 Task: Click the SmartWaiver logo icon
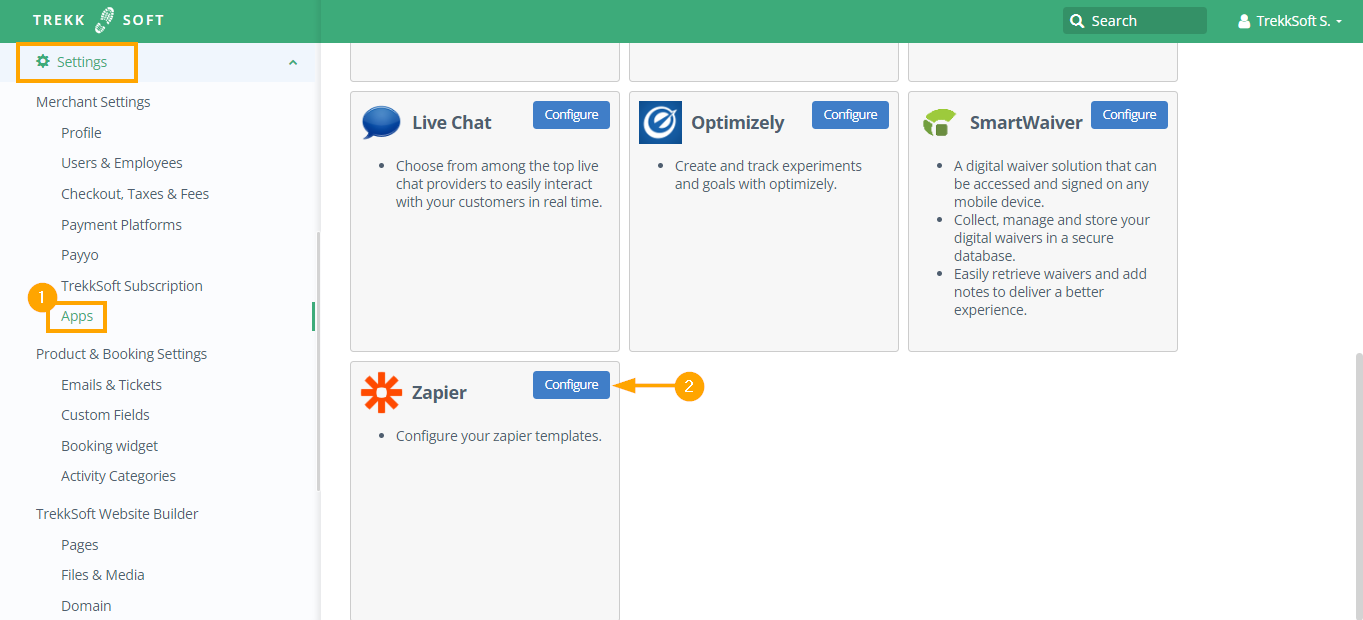click(939, 122)
